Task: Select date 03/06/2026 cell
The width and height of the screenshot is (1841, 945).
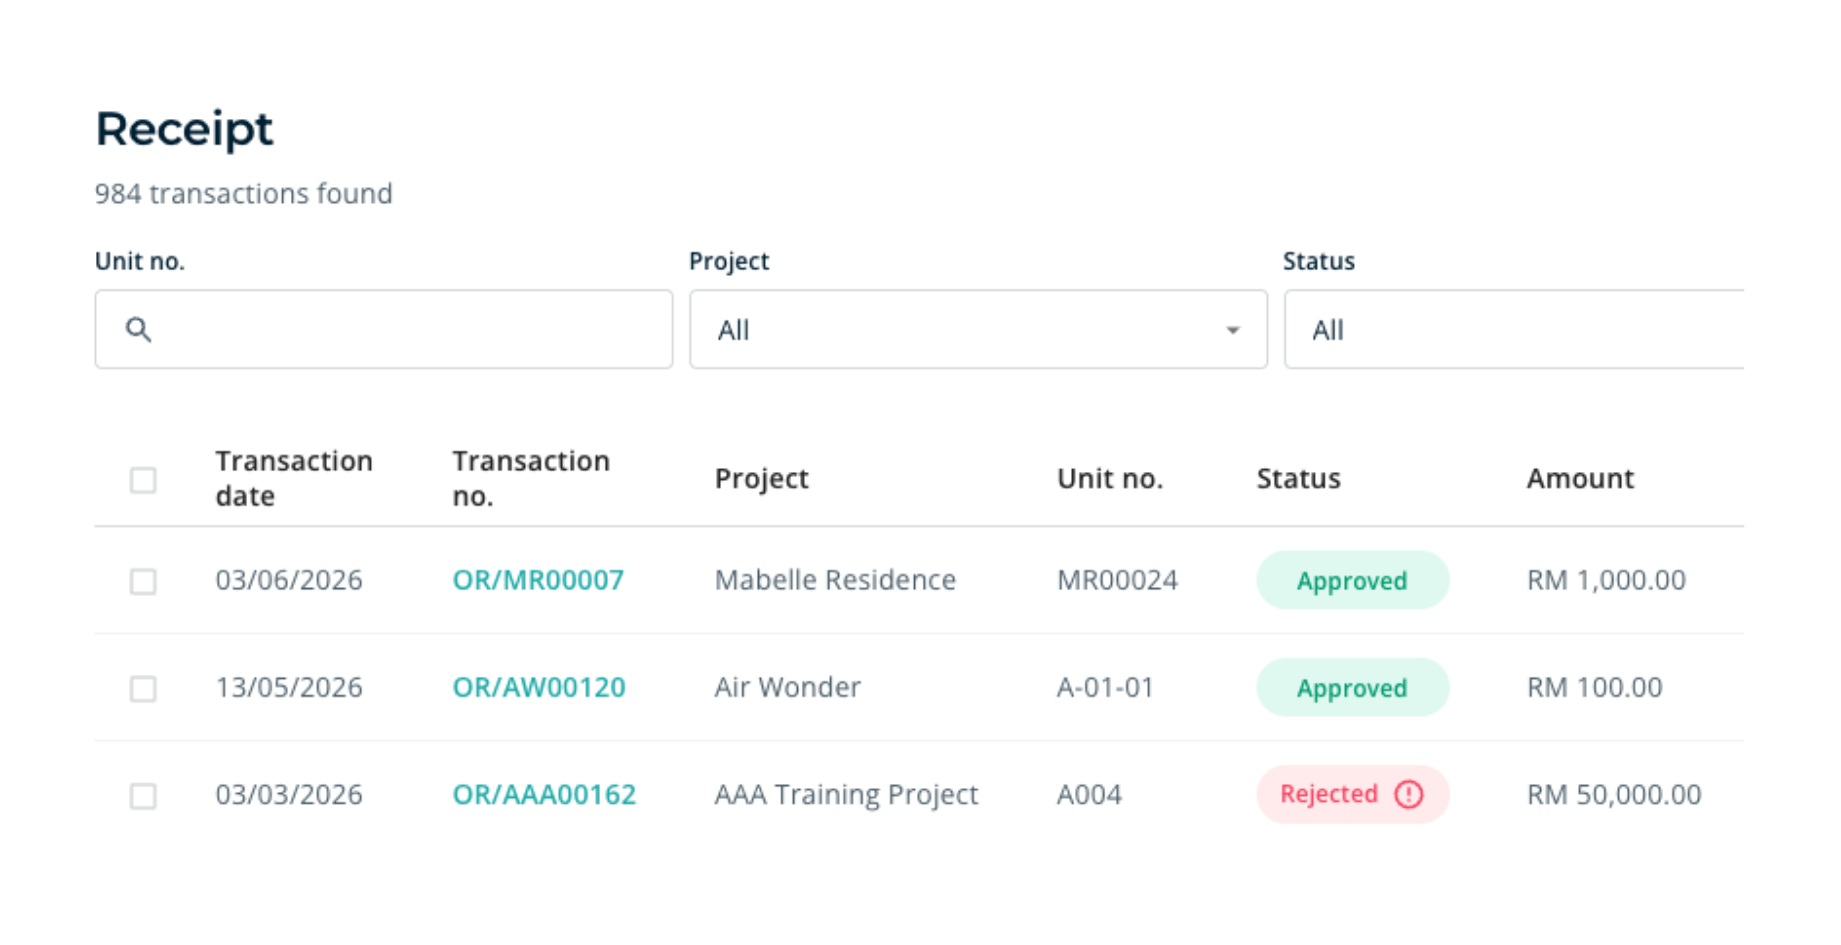Action: (289, 580)
